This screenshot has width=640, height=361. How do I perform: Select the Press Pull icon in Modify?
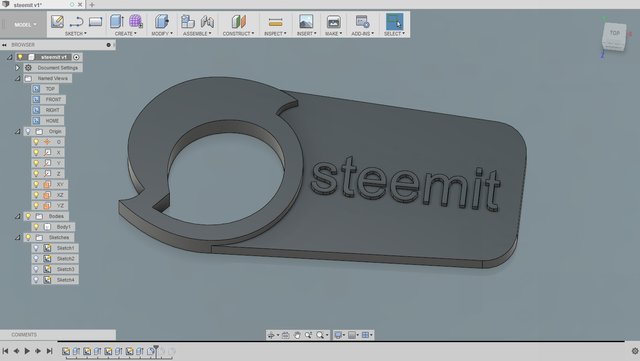click(x=162, y=21)
